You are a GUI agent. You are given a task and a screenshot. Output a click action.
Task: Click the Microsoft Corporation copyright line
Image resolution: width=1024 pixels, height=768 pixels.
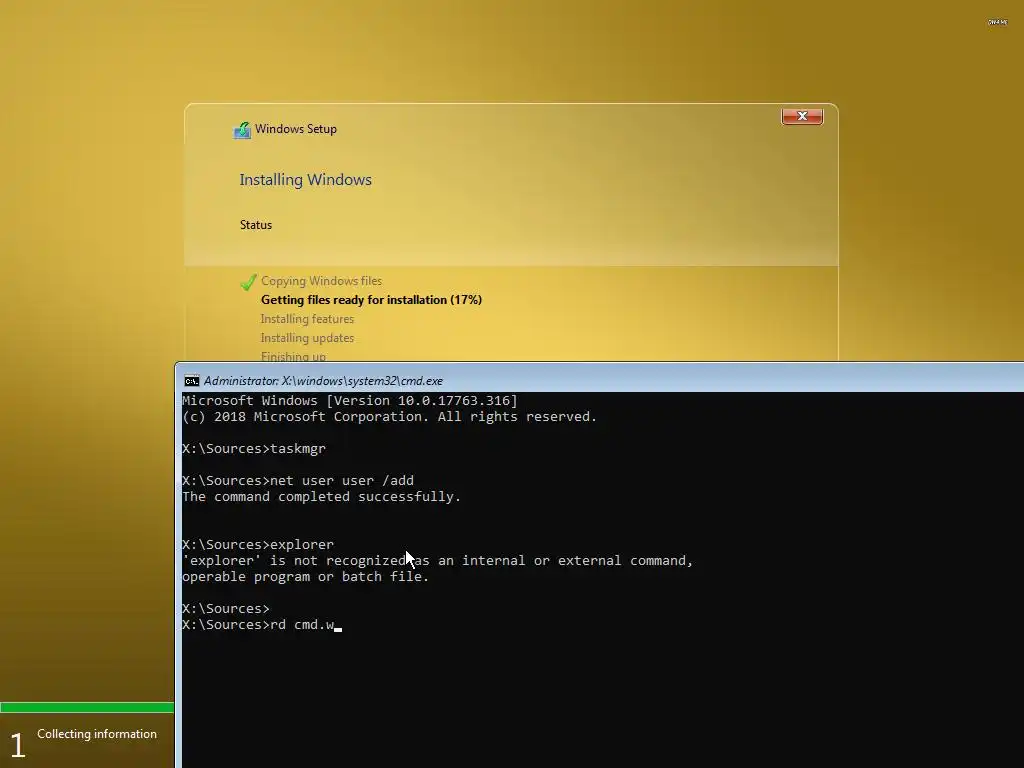click(389, 417)
